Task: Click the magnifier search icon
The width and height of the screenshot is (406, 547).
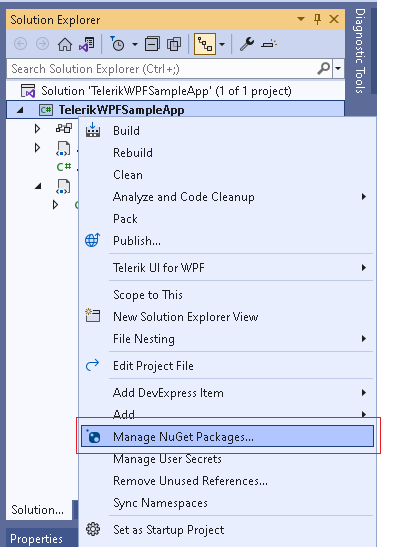Action: coord(324,68)
